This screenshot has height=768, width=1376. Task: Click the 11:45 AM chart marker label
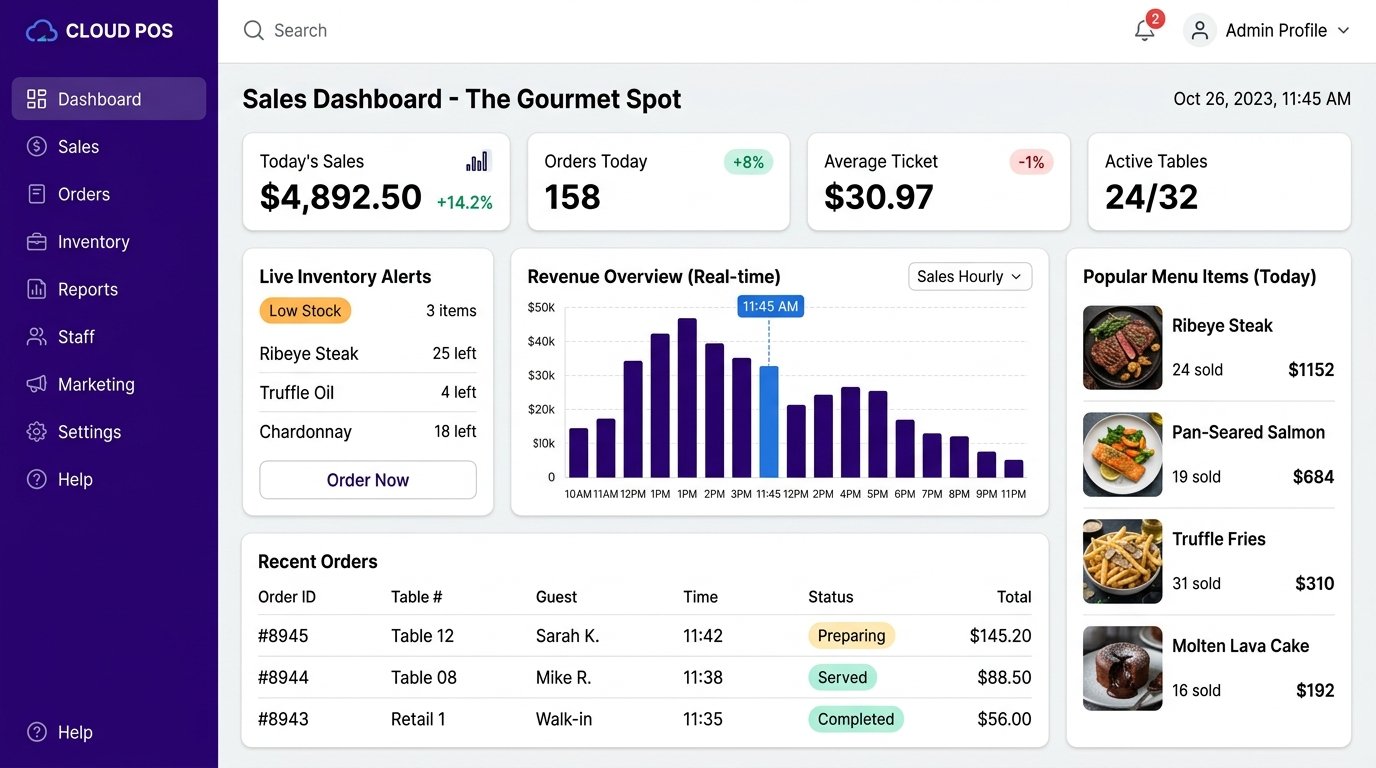tap(770, 306)
